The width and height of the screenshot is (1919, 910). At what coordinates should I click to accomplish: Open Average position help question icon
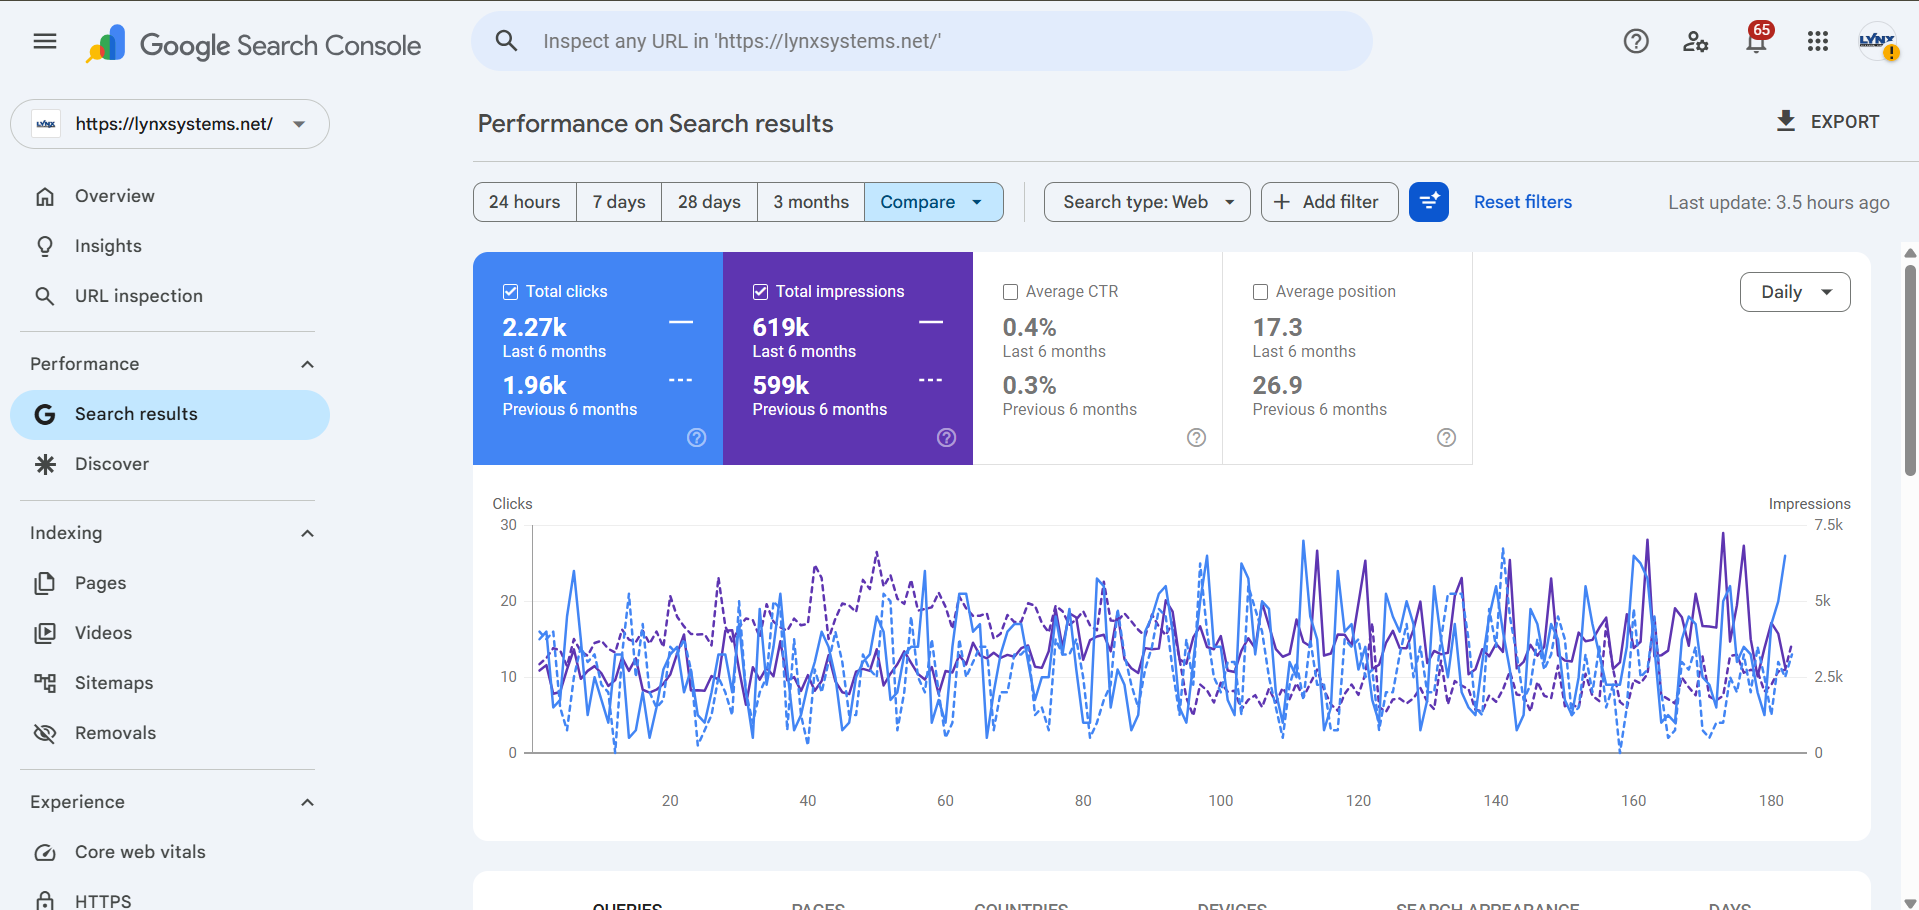click(x=1447, y=438)
